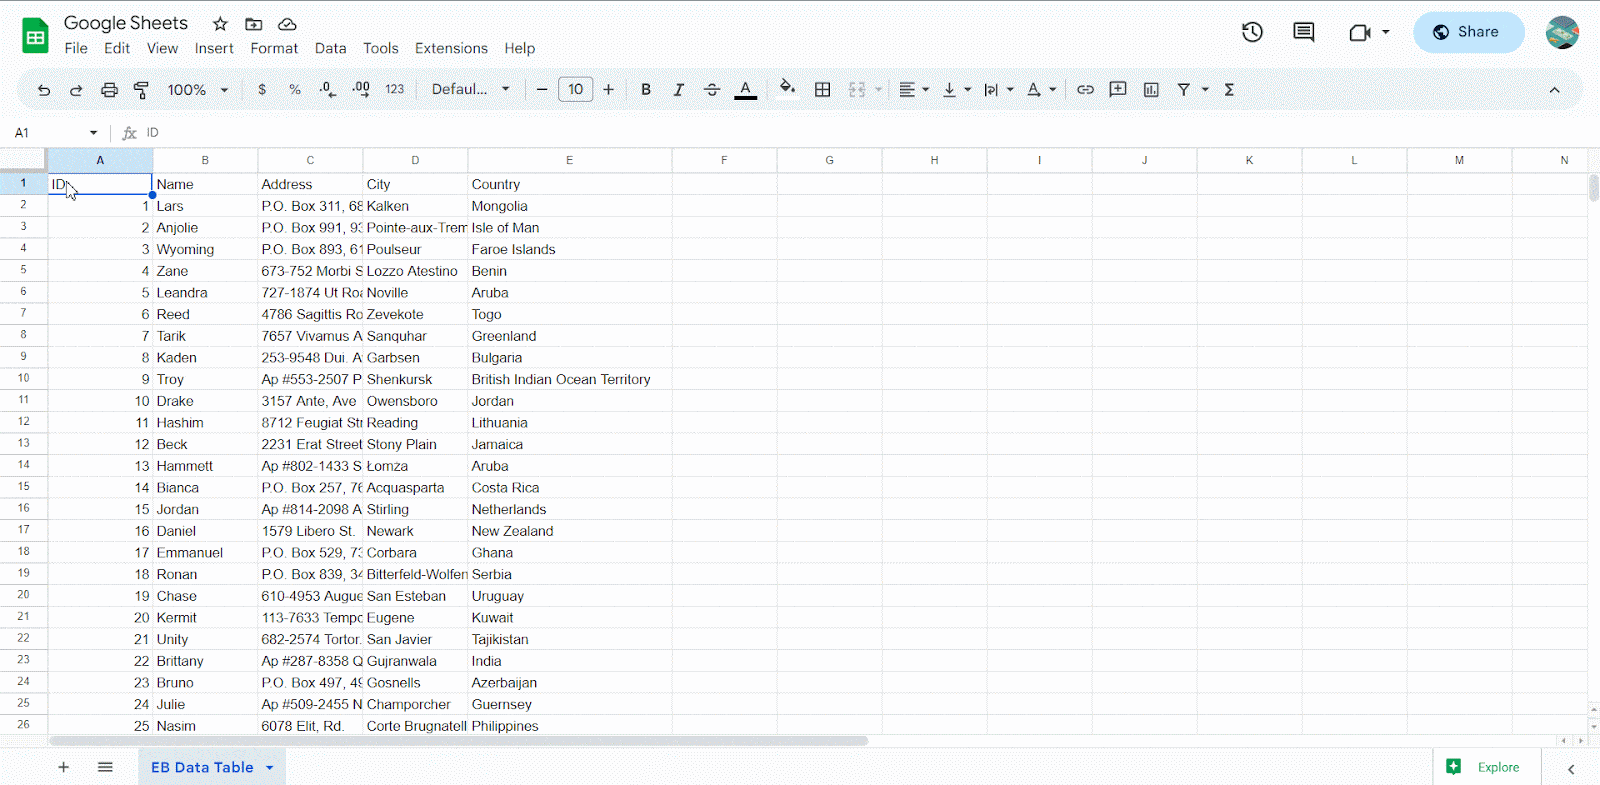Click the Merge cells icon
The width and height of the screenshot is (1600, 785).
857,90
